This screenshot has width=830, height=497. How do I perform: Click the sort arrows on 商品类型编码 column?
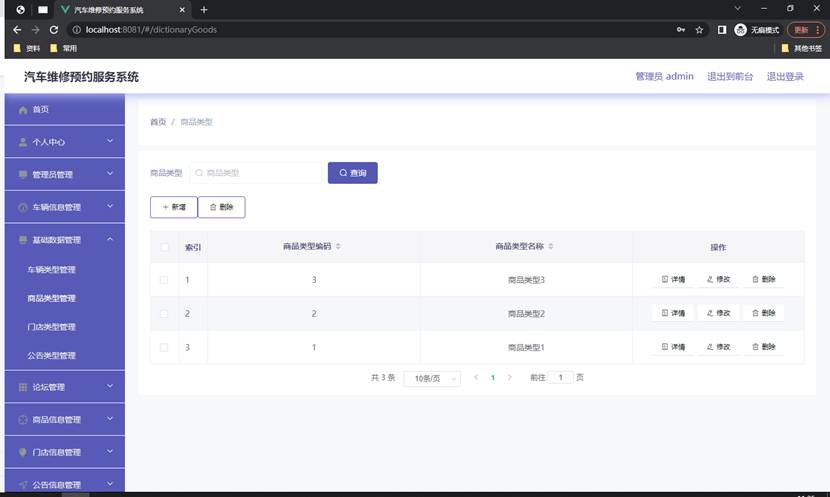pyautogui.click(x=338, y=246)
